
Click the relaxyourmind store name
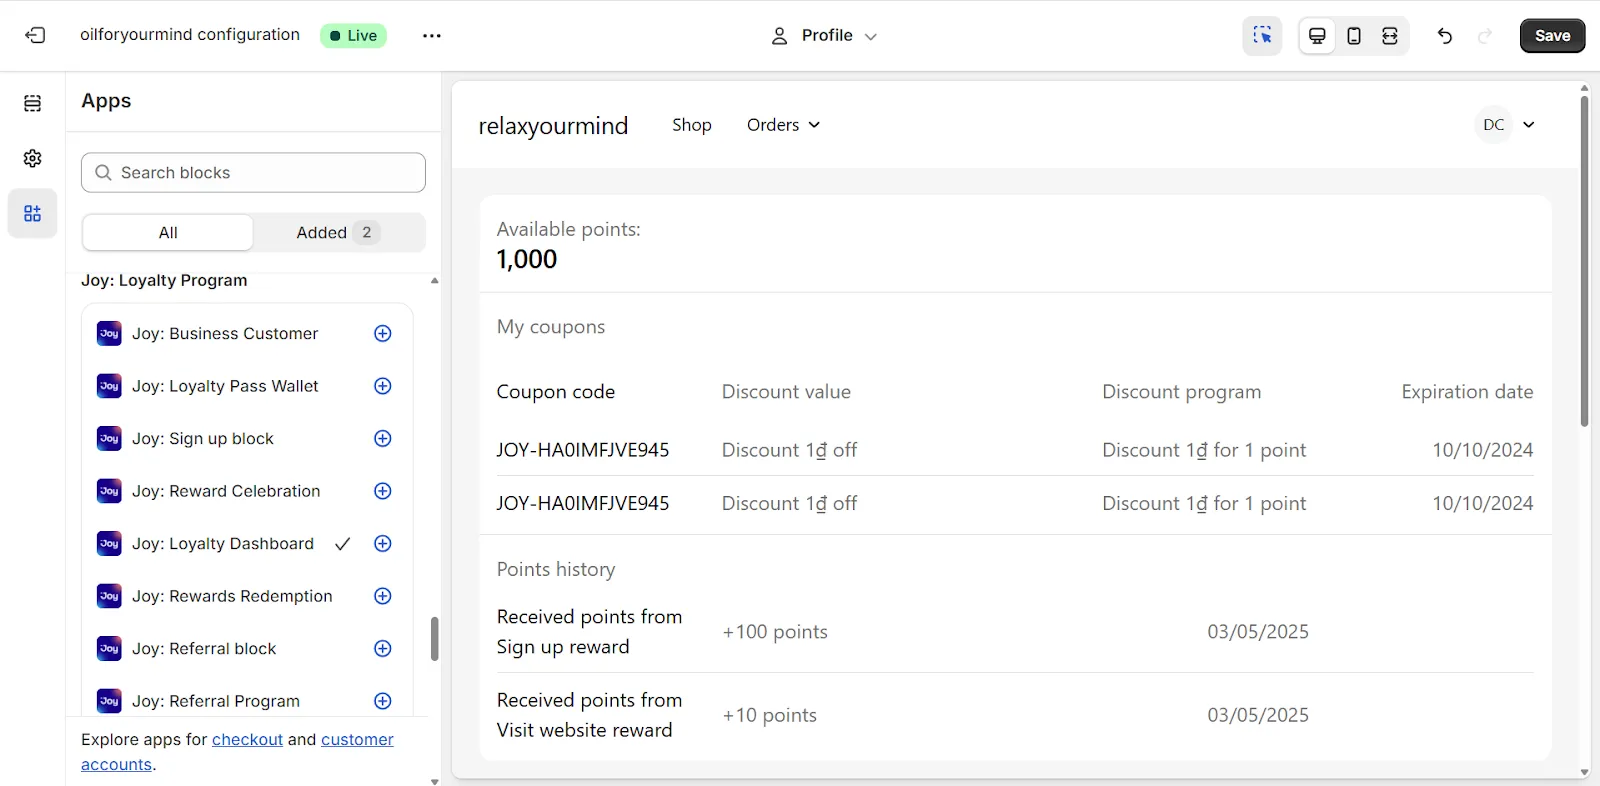coord(553,126)
